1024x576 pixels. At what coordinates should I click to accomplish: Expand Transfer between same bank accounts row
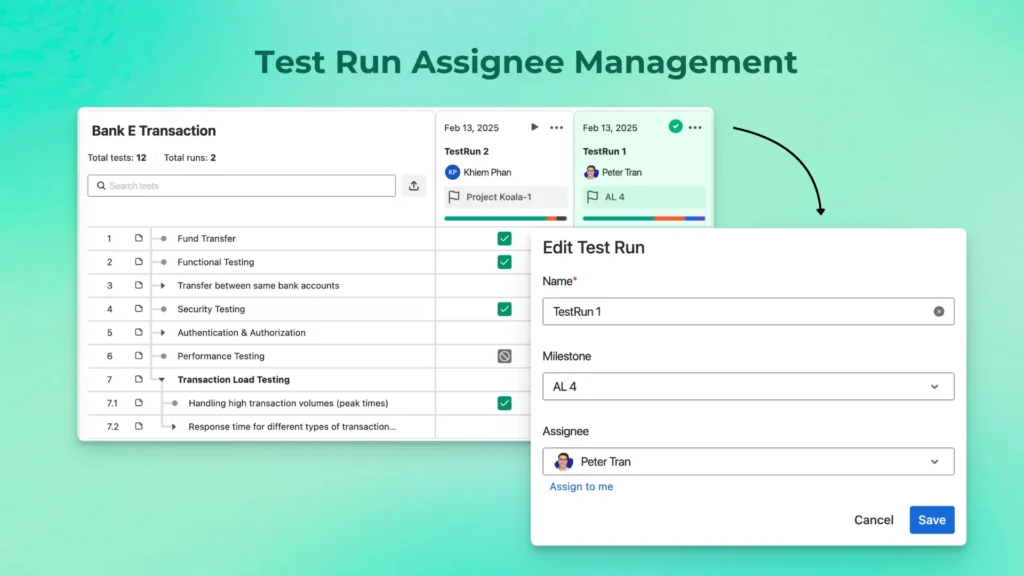[x=163, y=285]
